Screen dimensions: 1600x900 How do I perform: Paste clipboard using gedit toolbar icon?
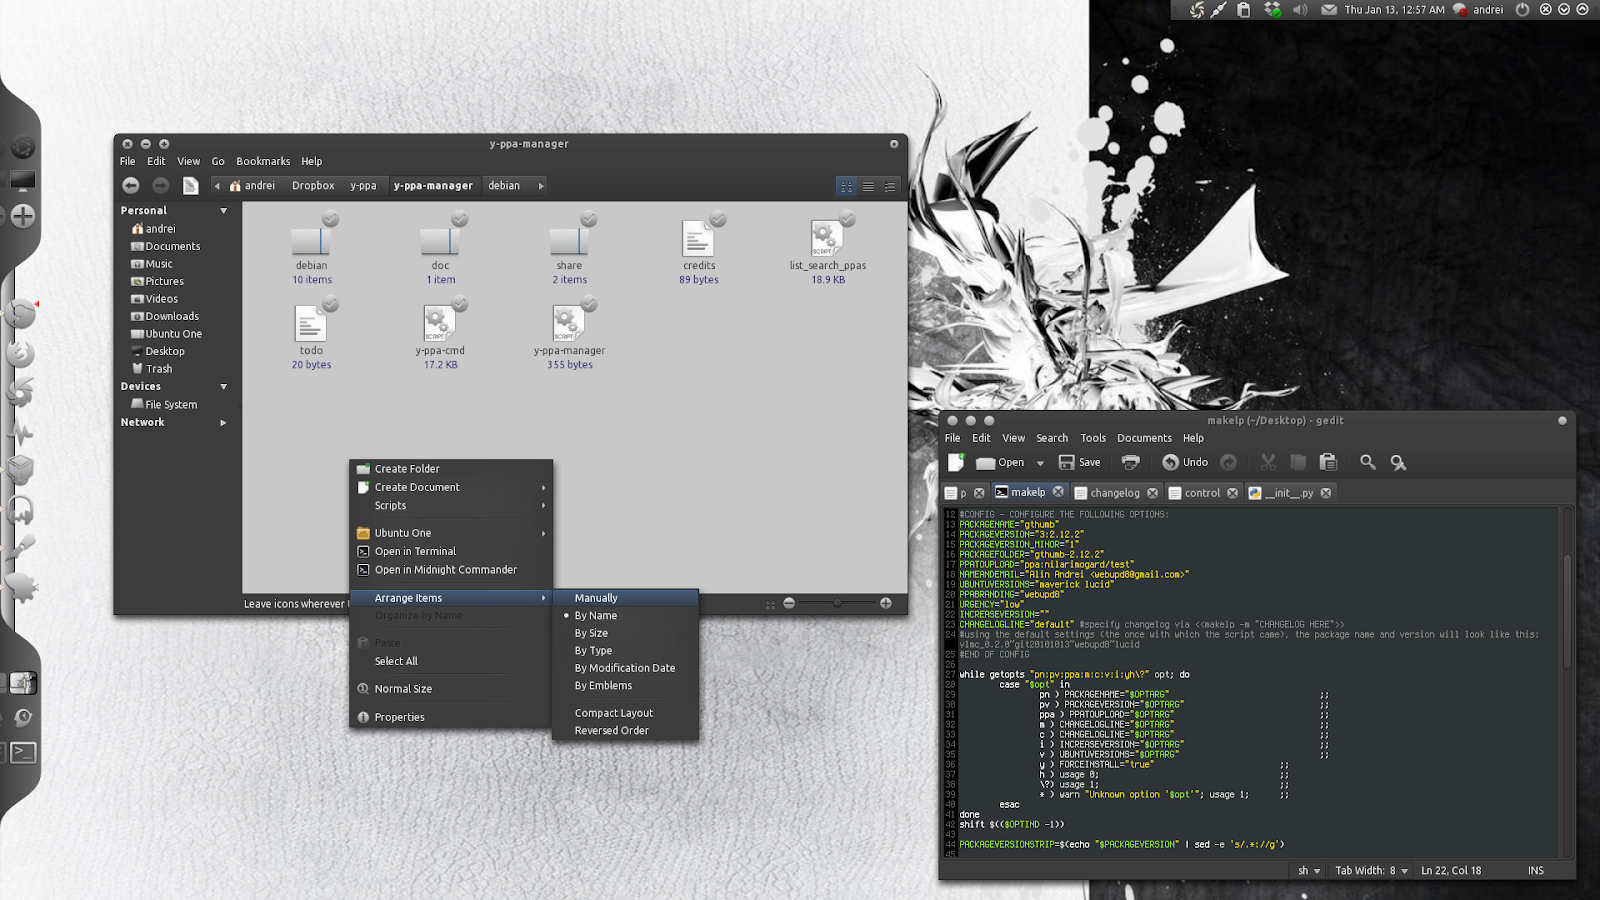point(1328,462)
